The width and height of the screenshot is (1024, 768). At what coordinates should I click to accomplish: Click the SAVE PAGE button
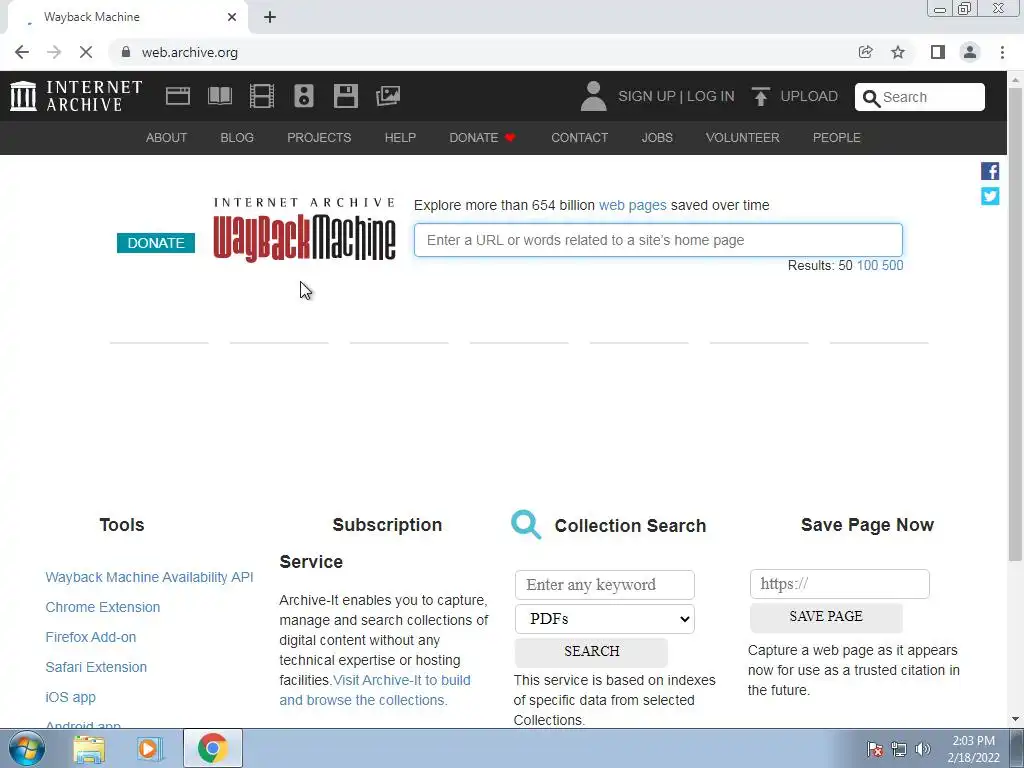(826, 616)
